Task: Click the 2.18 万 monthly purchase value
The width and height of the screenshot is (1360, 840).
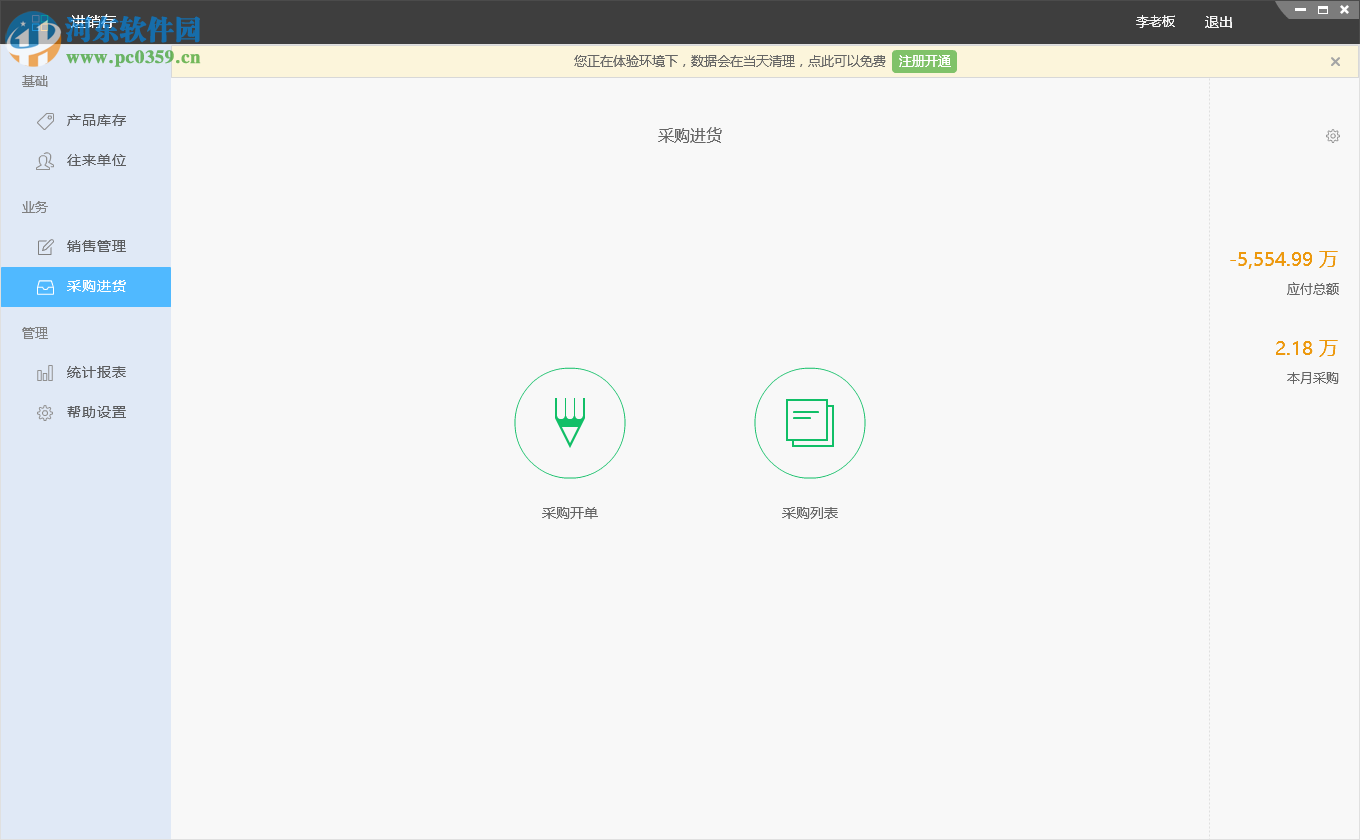Action: (x=1306, y=349)
